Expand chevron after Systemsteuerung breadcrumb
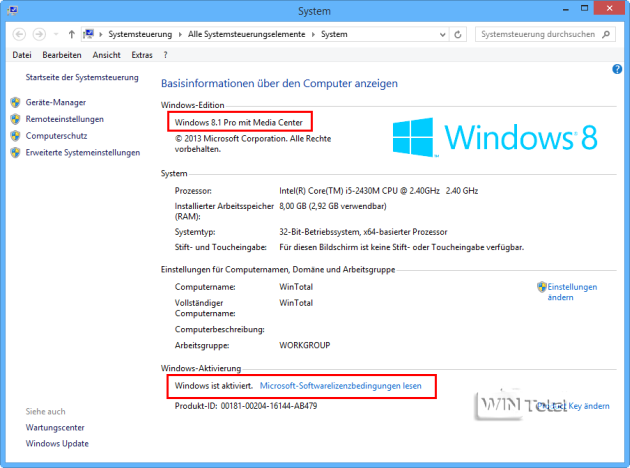This screenshot has width=630, height=468. pyautogui.click(x=180, y=35)
